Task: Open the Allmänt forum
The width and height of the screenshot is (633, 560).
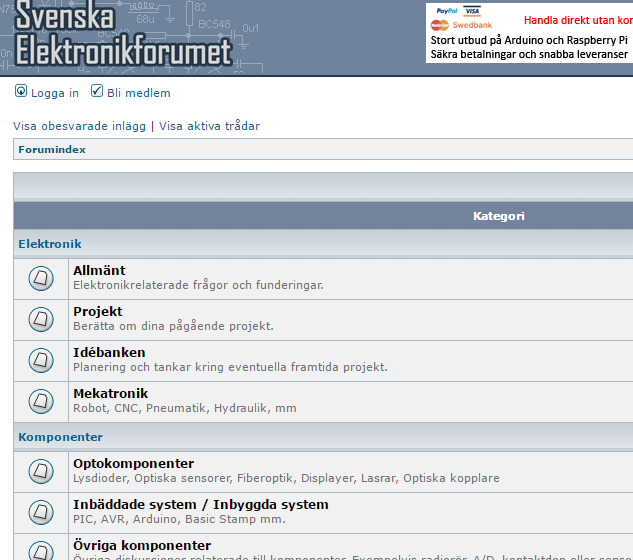Action: tap(99, 271)
